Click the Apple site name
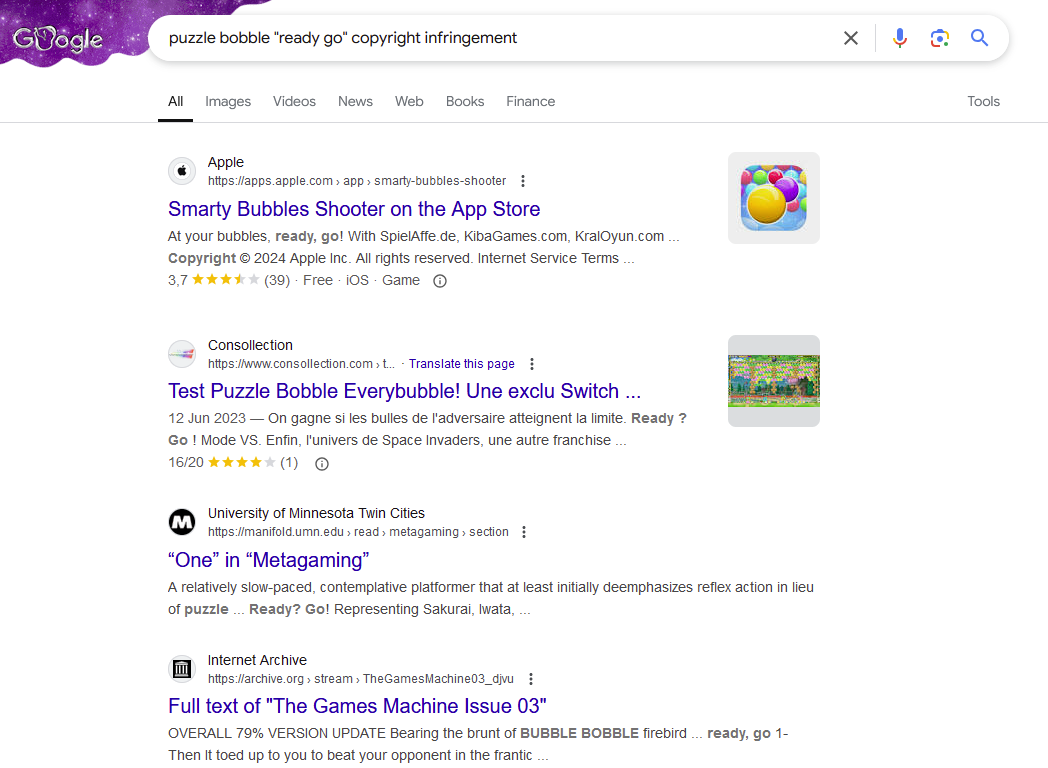Image resolution: width=1048 pixels, height=768 pixels. (x=226, y=162)
